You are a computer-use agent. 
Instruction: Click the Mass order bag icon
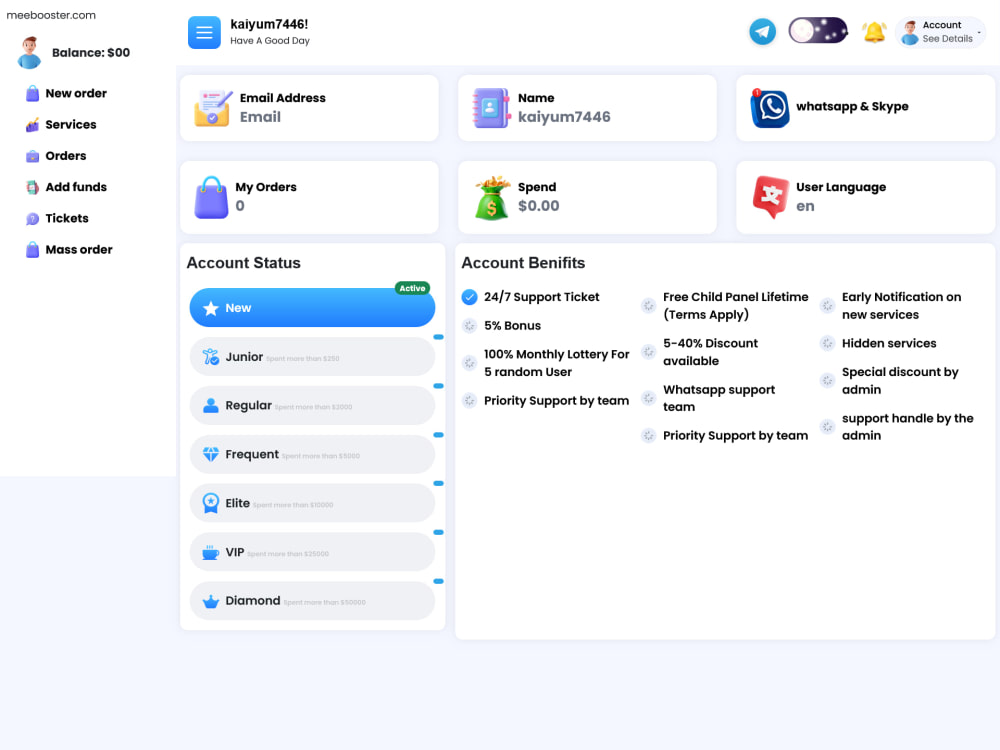pos(33,249)
